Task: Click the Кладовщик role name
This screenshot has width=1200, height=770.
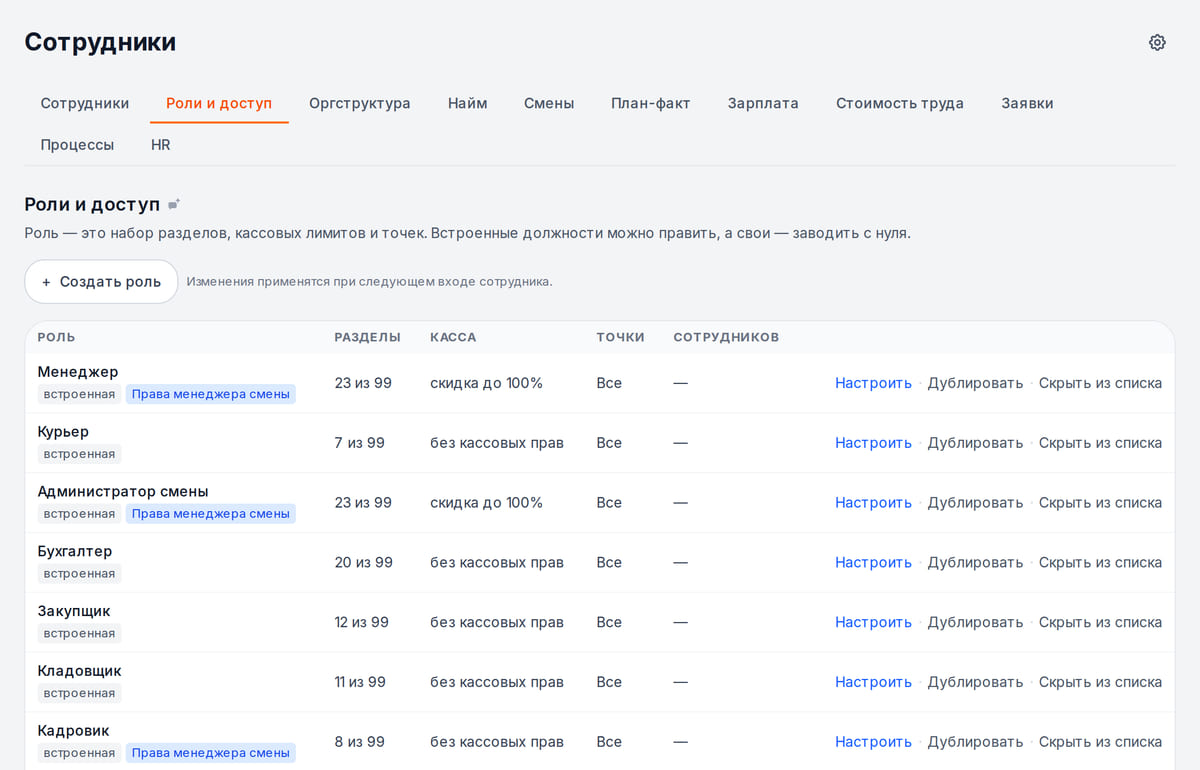Action: [79, 671]
